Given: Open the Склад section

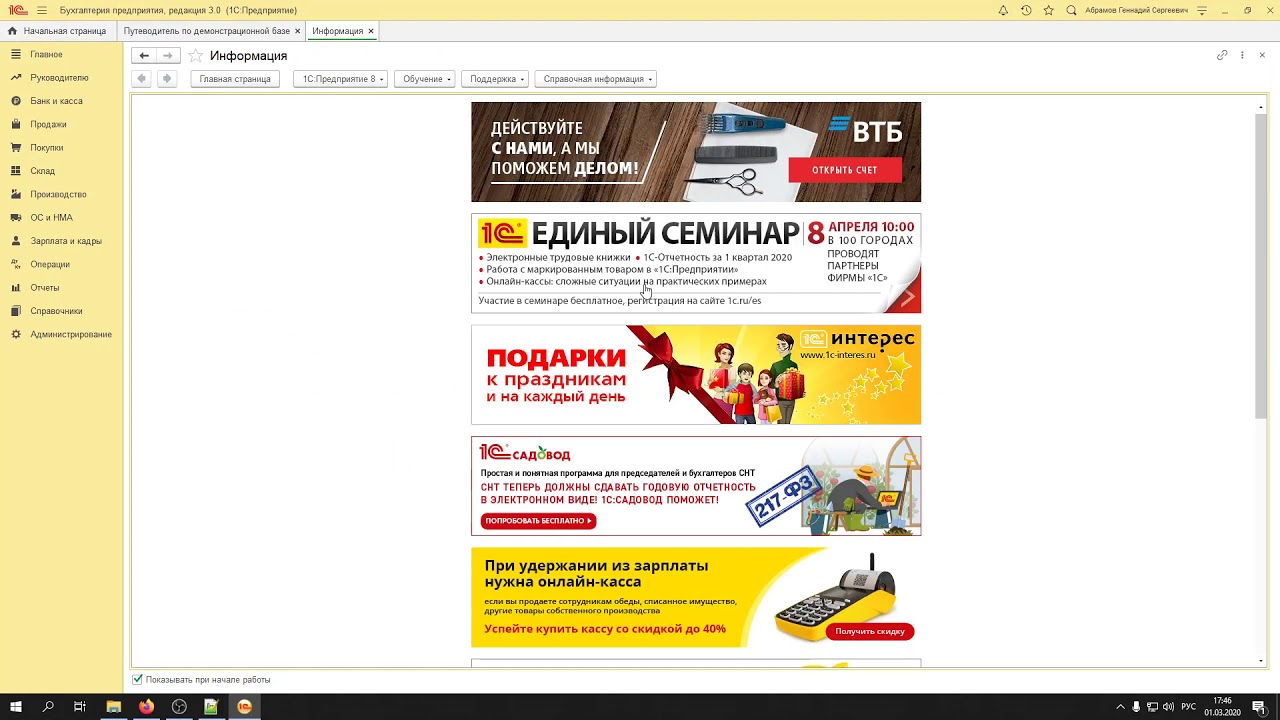Looking at the screenshot, I should [x=42, y=171].
